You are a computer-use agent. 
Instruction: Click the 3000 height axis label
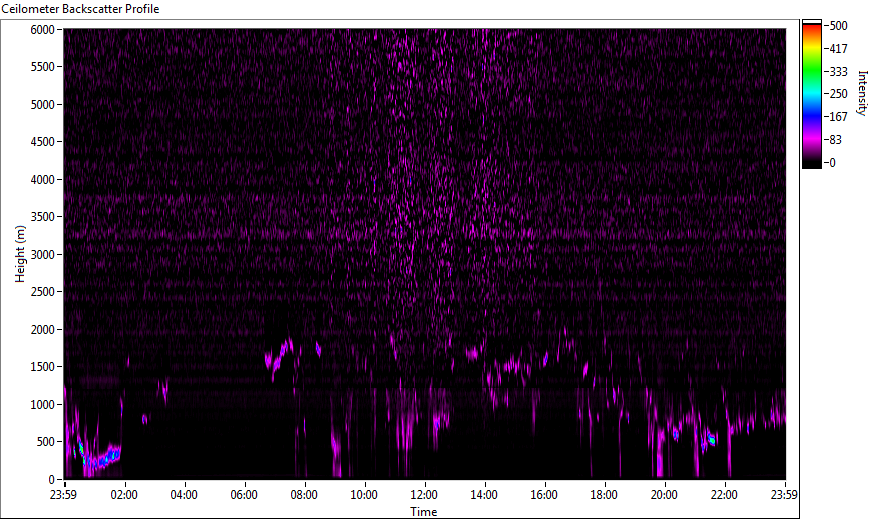coord(42,255)
